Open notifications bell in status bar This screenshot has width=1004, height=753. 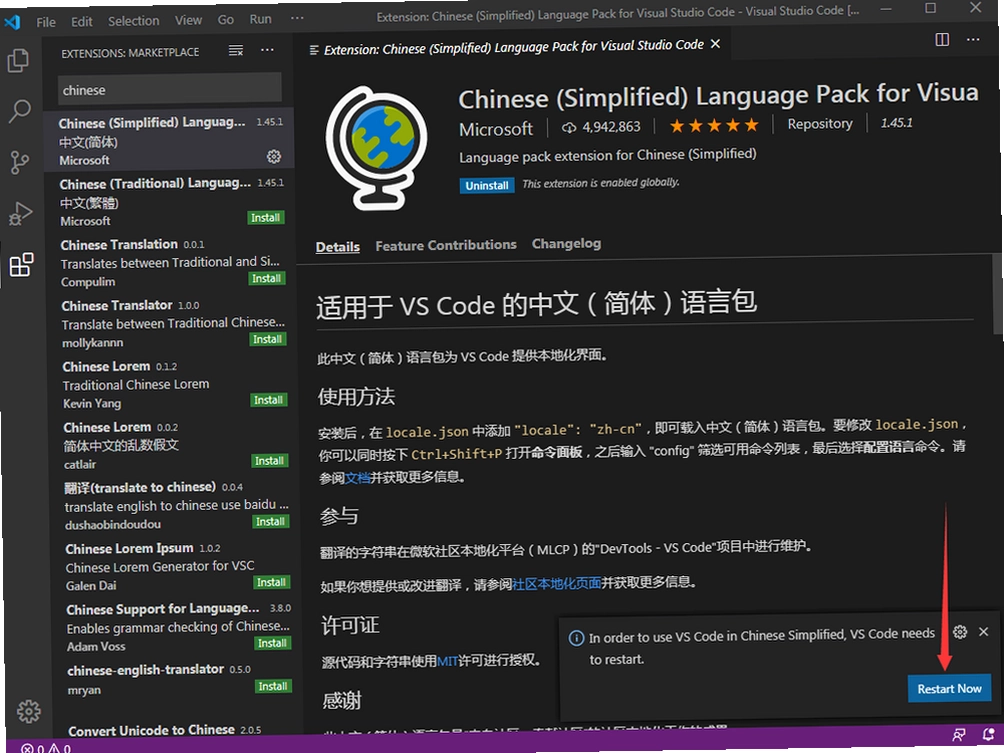pos(989,734)
